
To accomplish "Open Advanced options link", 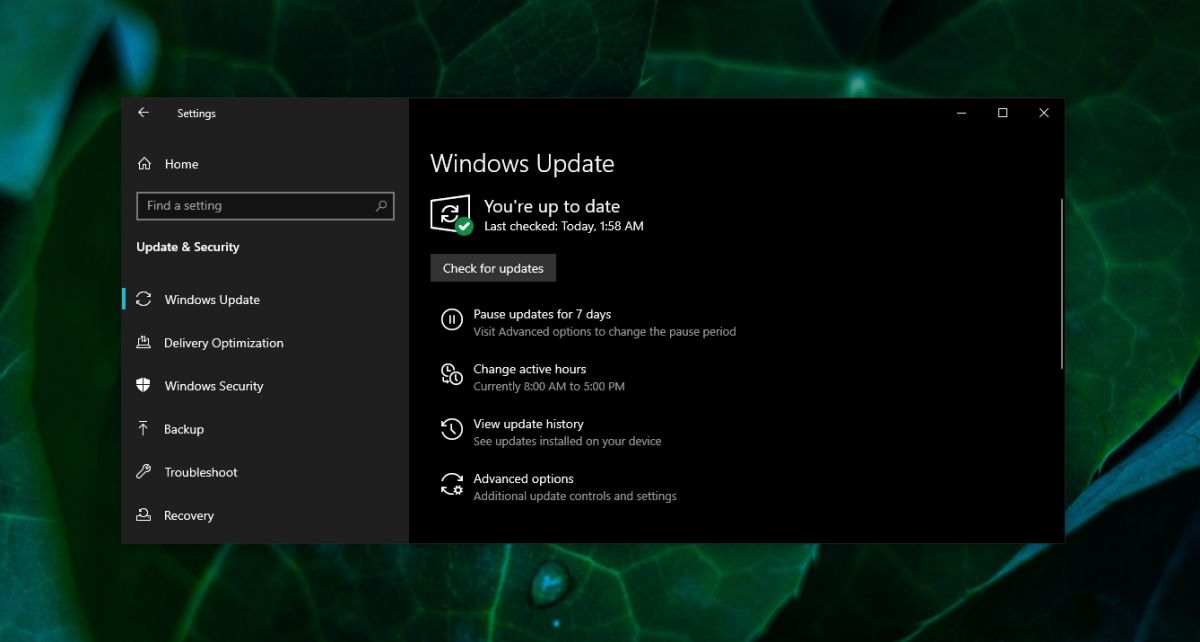I will [x=523, y=479].
